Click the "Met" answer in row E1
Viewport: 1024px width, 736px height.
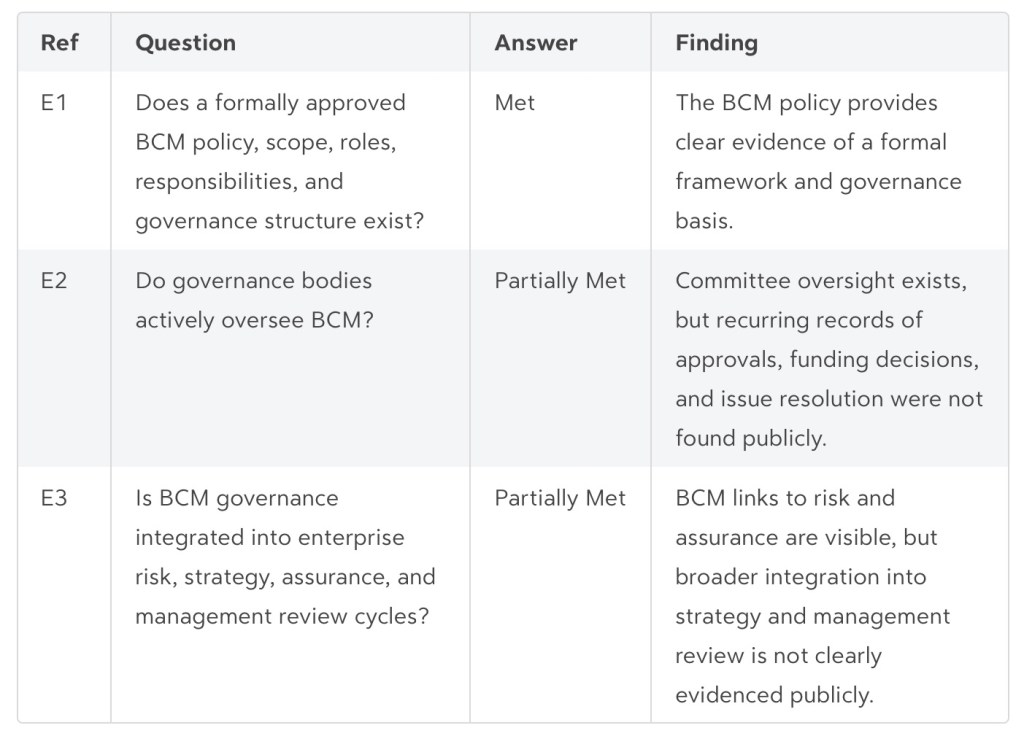[x=514, y=103]
